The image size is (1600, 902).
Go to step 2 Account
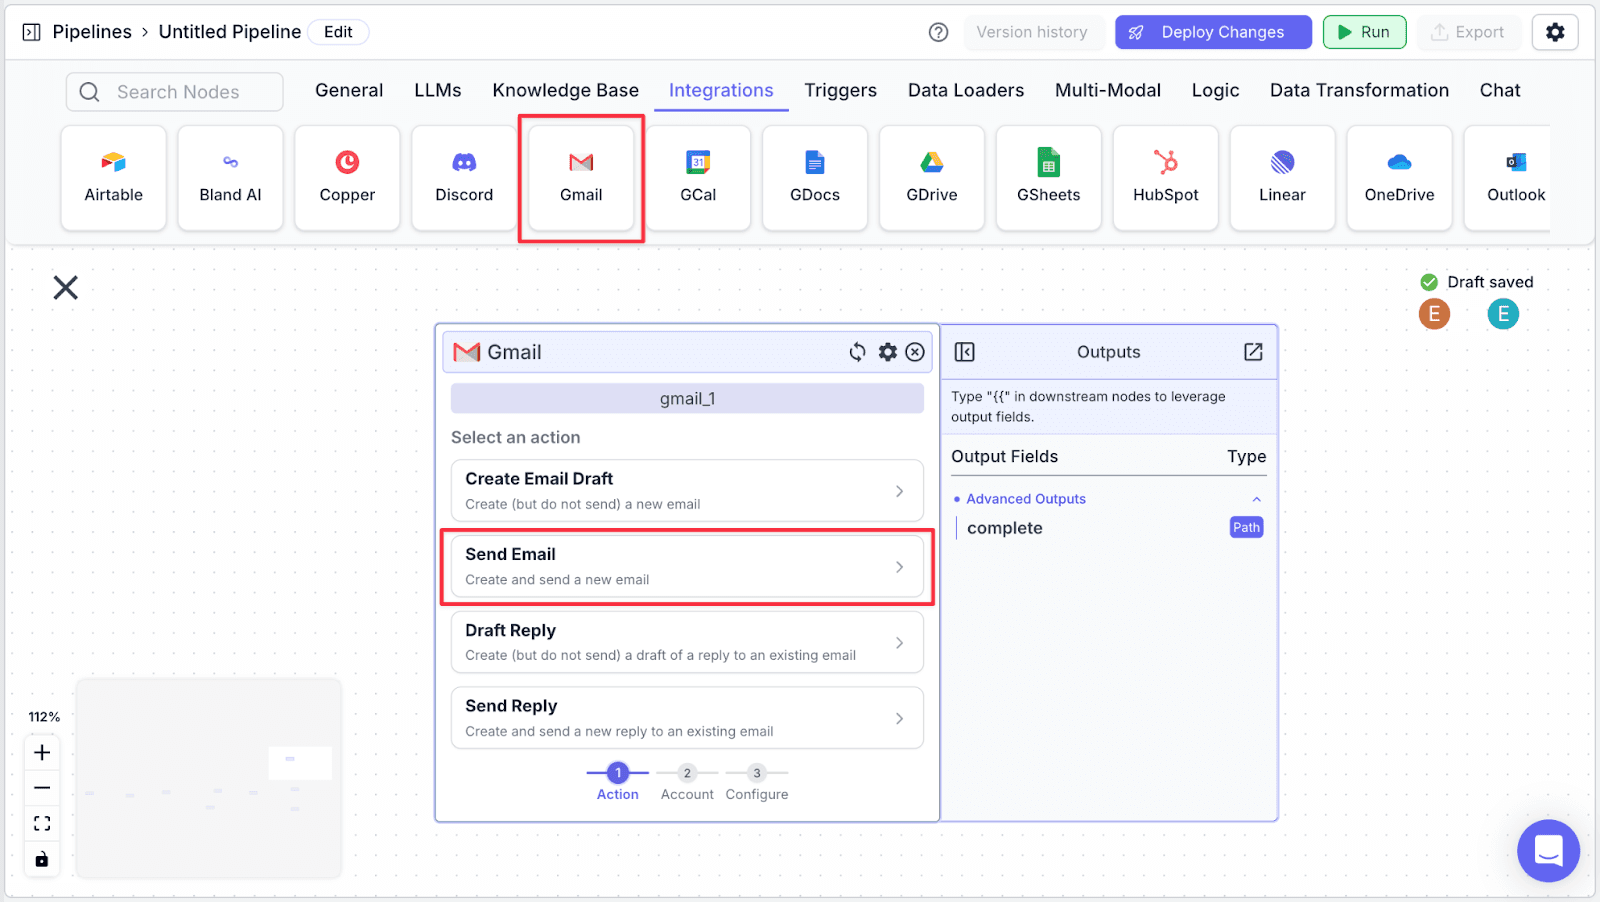pyautogui.click(x=687, y=782)
